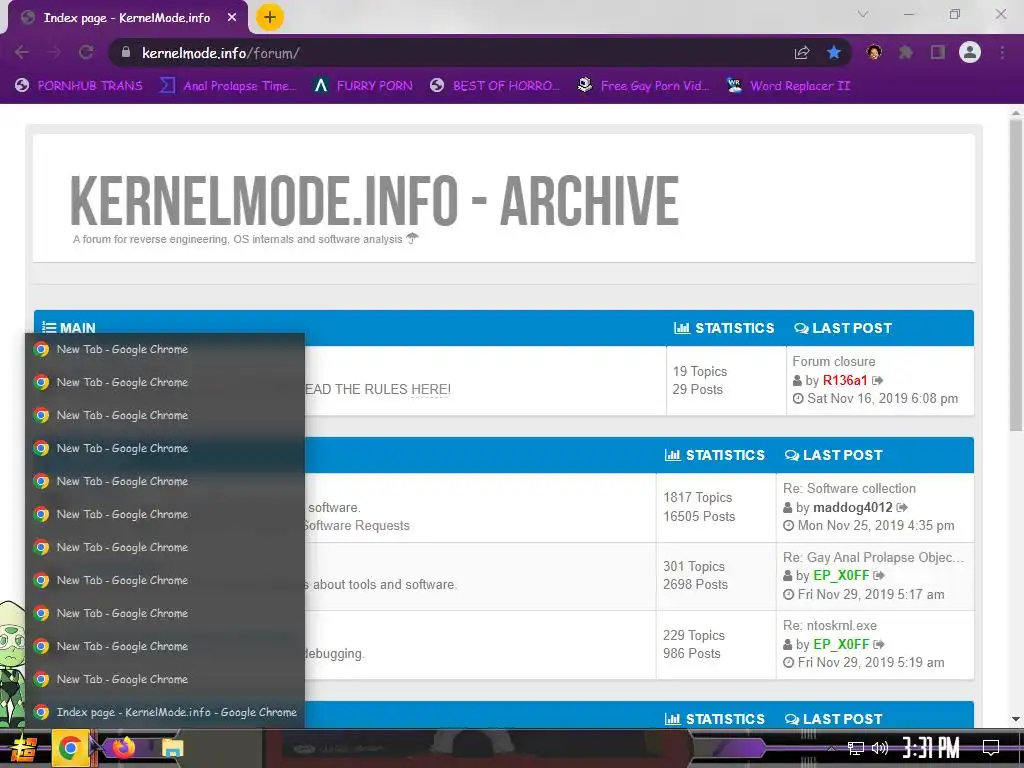
Task: Expand the hidden tray icons chevron
Action: [831, 748]
